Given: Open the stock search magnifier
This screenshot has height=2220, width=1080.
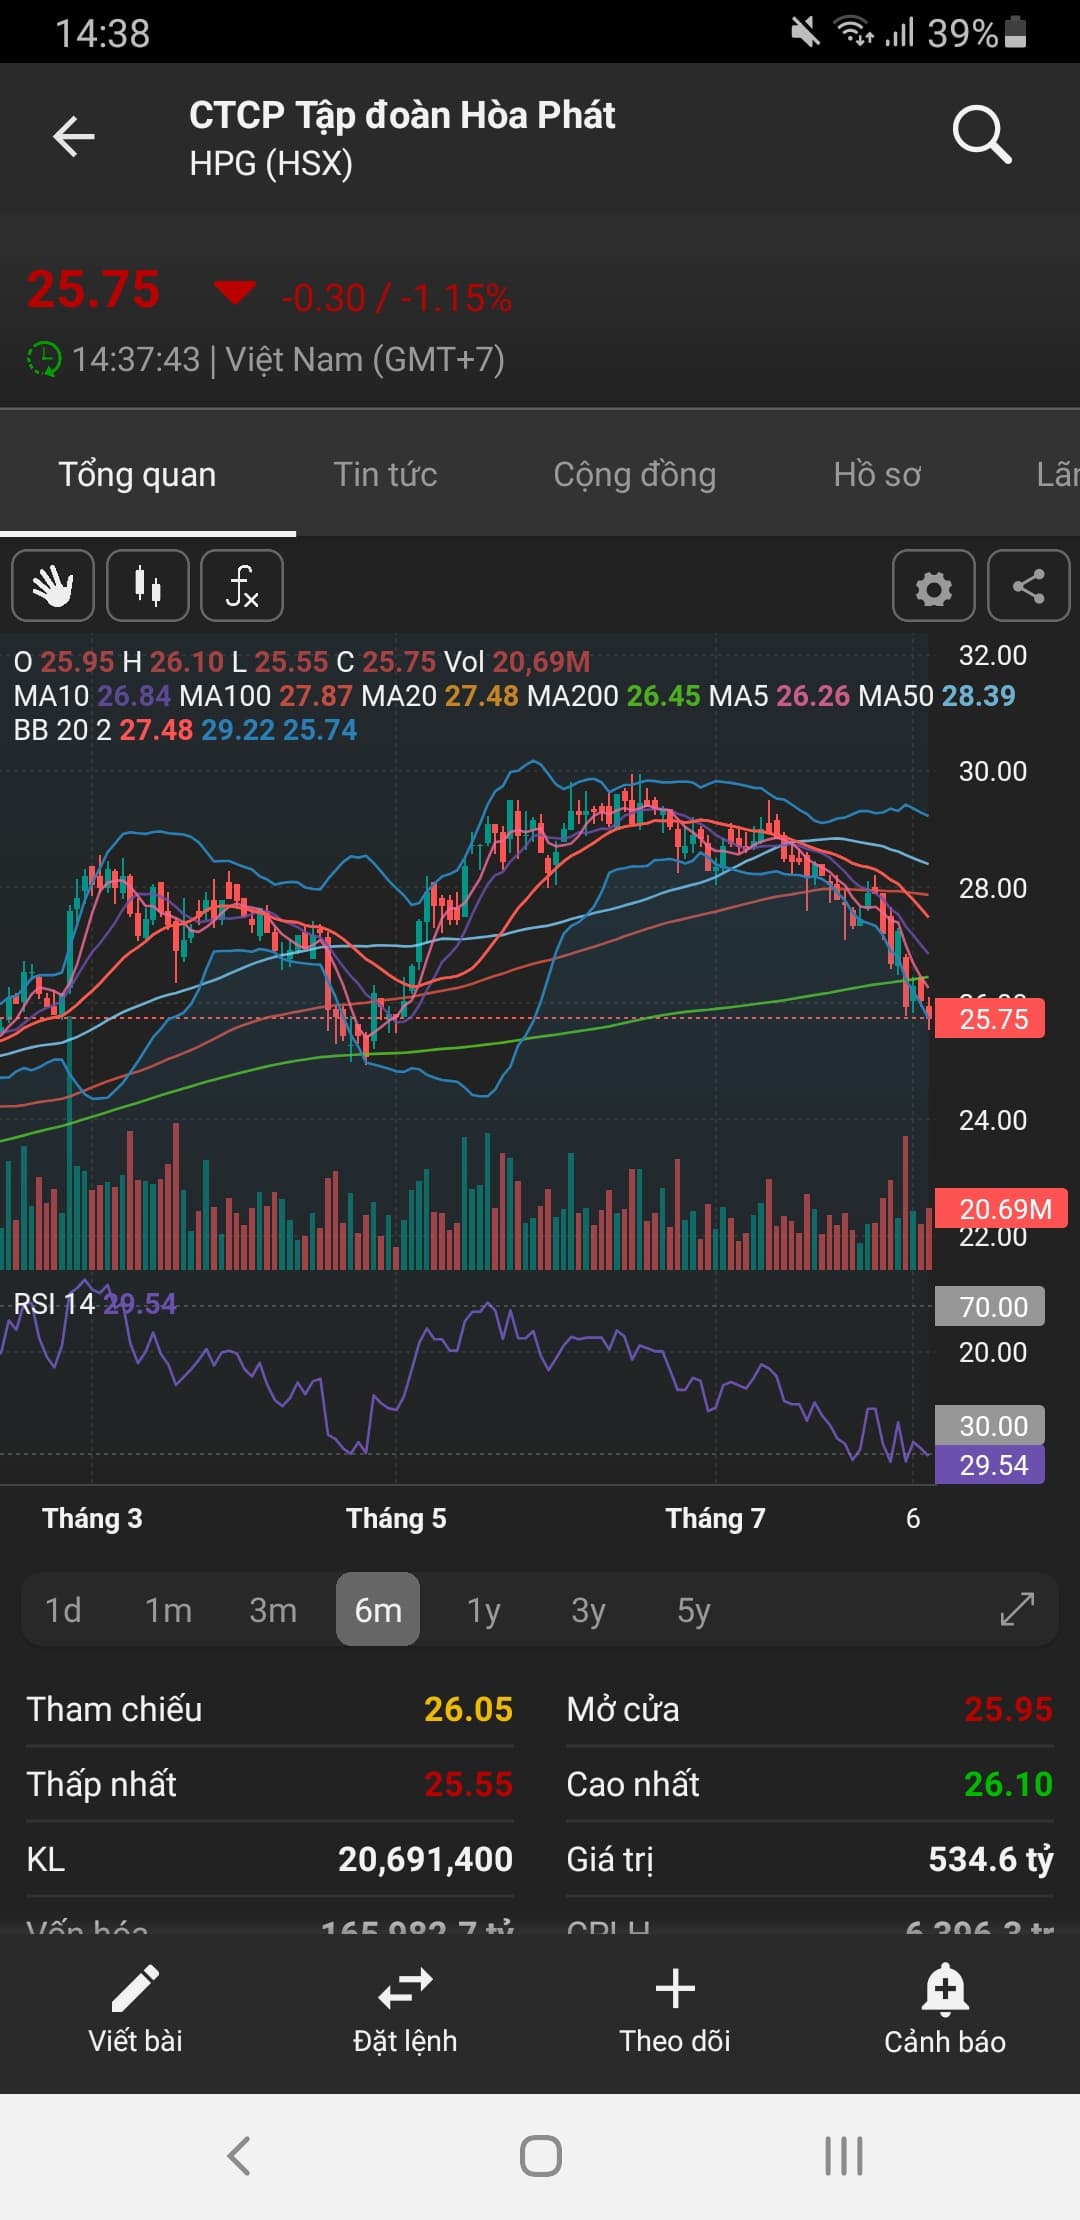Looking at the screenshot, I should point(982,135).
